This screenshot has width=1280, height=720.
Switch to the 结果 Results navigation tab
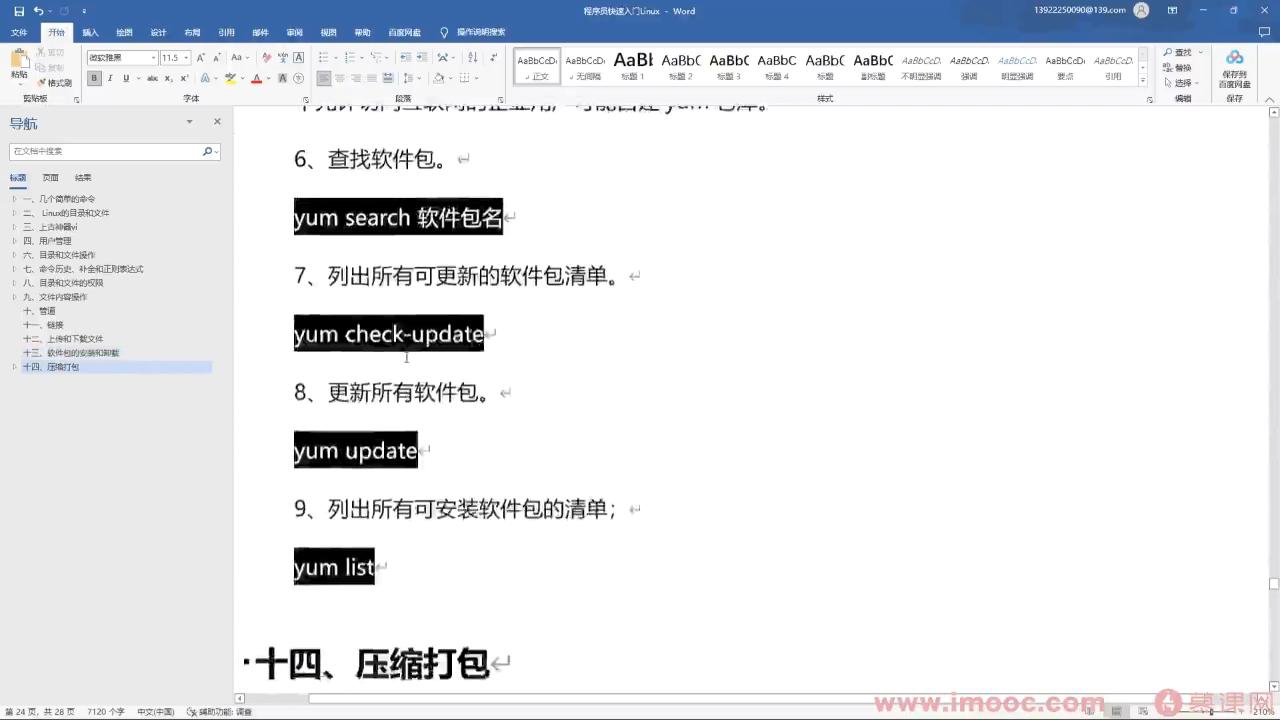(x=83, y=177)
